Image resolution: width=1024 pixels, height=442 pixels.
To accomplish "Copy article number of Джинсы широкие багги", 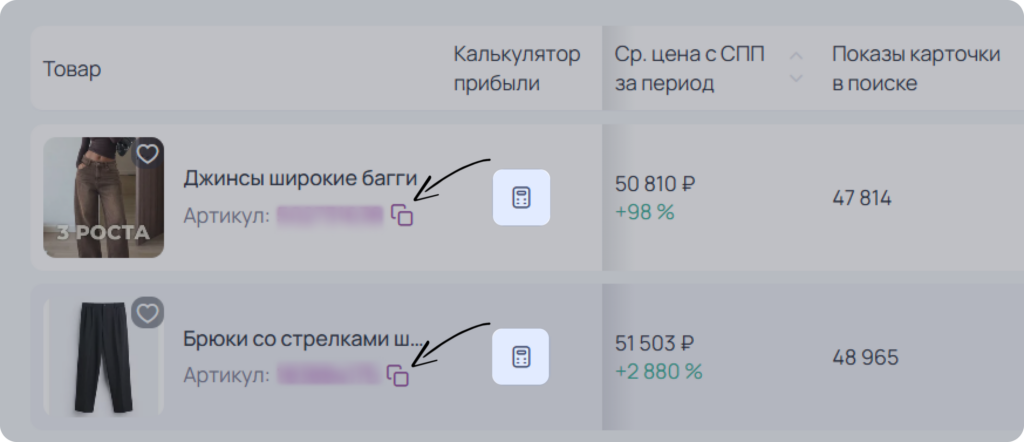I will point(402,215).
